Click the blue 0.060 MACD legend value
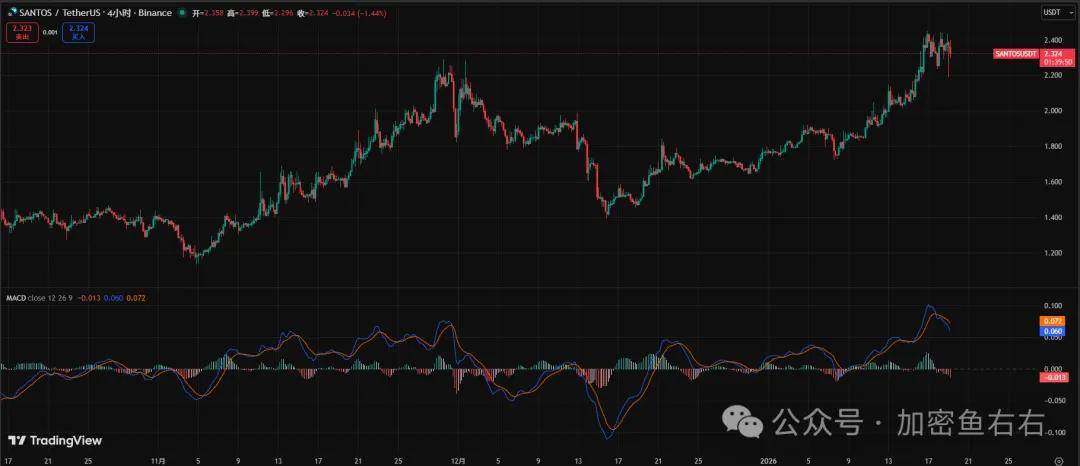The height and width of the screenshot is (466, 1080). (x=112, y=298)
